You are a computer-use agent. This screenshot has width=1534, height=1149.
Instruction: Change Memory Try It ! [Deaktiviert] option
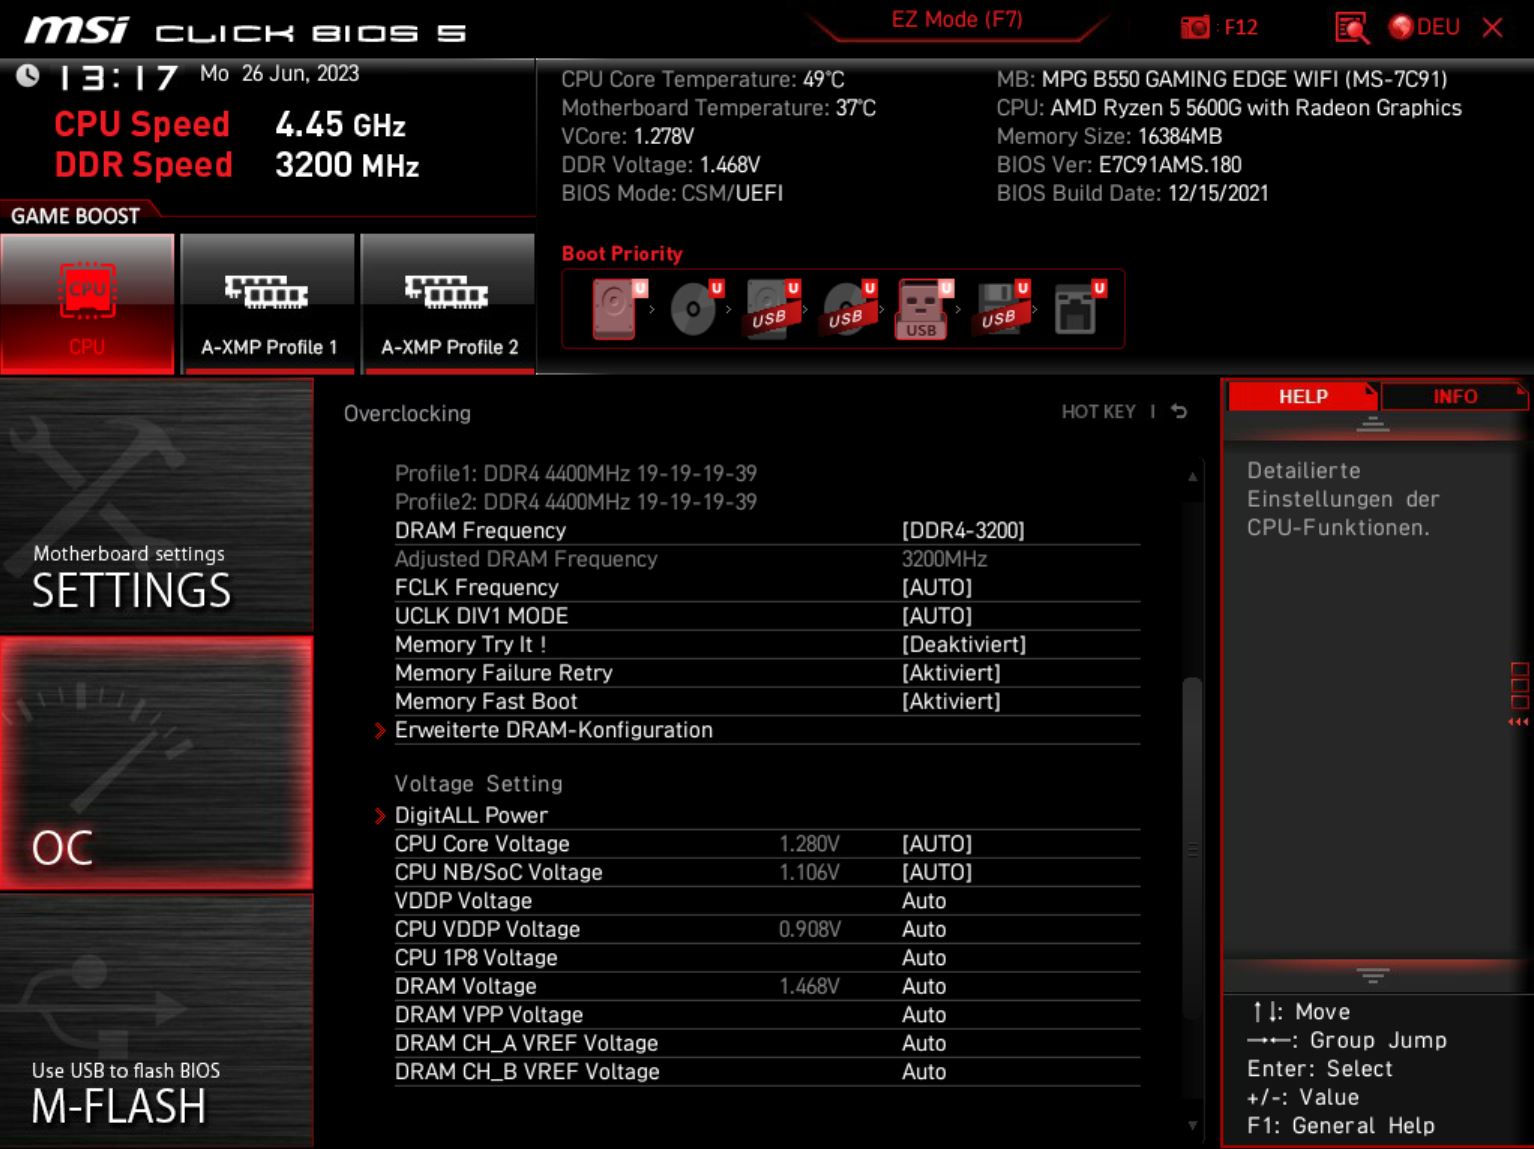[x=767, y=645]
